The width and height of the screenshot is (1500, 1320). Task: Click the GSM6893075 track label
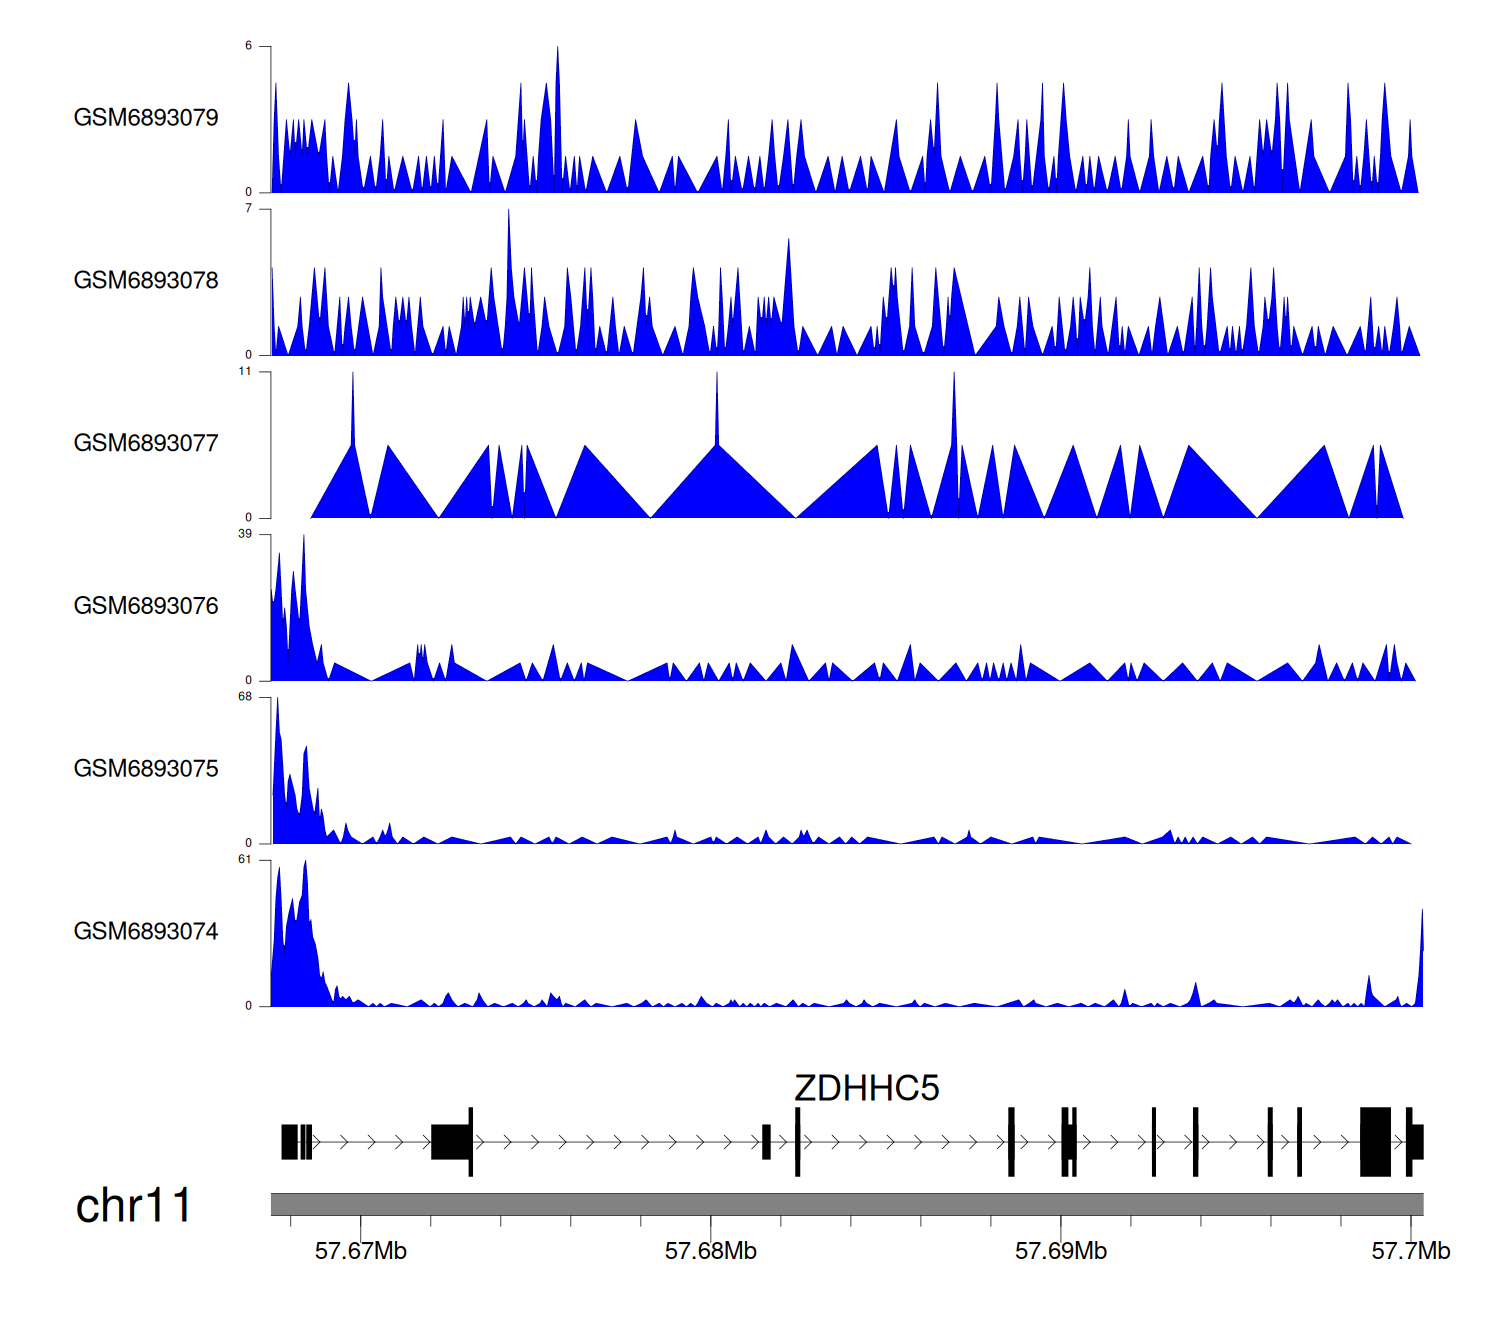click(x=146, y=769)
